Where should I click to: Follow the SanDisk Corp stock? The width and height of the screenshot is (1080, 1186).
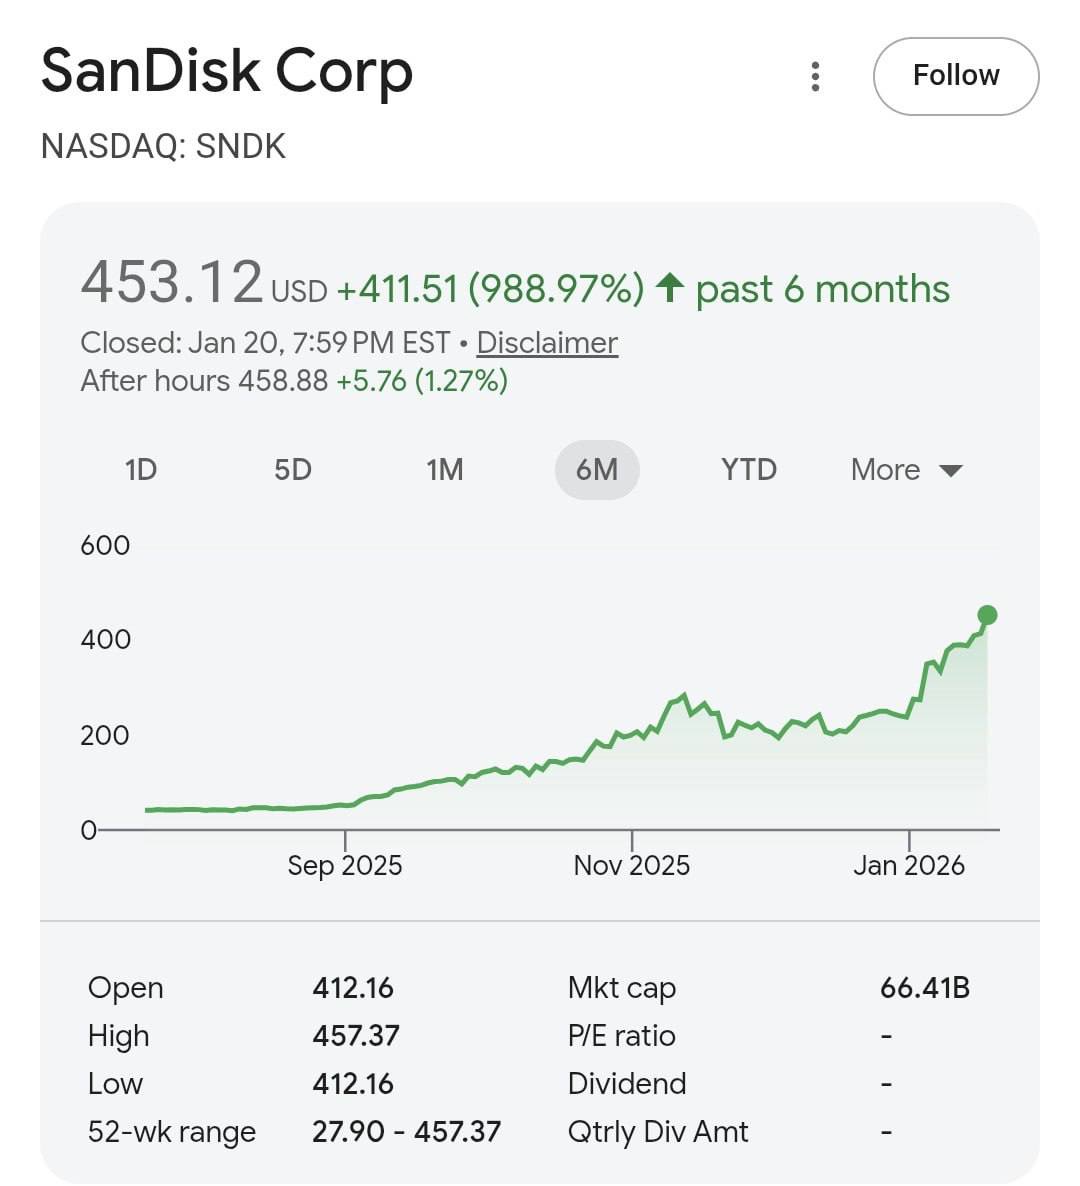pyautogui.click(x=955, y=75)
